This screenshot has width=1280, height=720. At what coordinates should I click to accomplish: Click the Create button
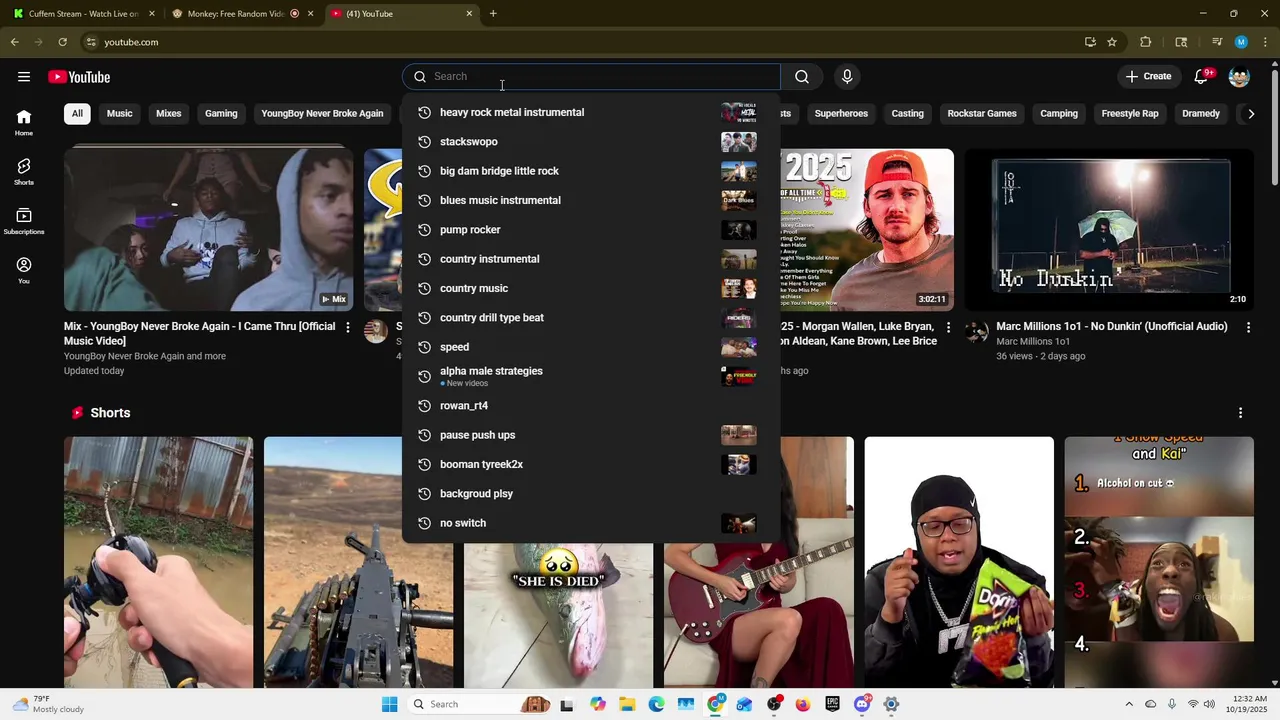coord(1148,77)
